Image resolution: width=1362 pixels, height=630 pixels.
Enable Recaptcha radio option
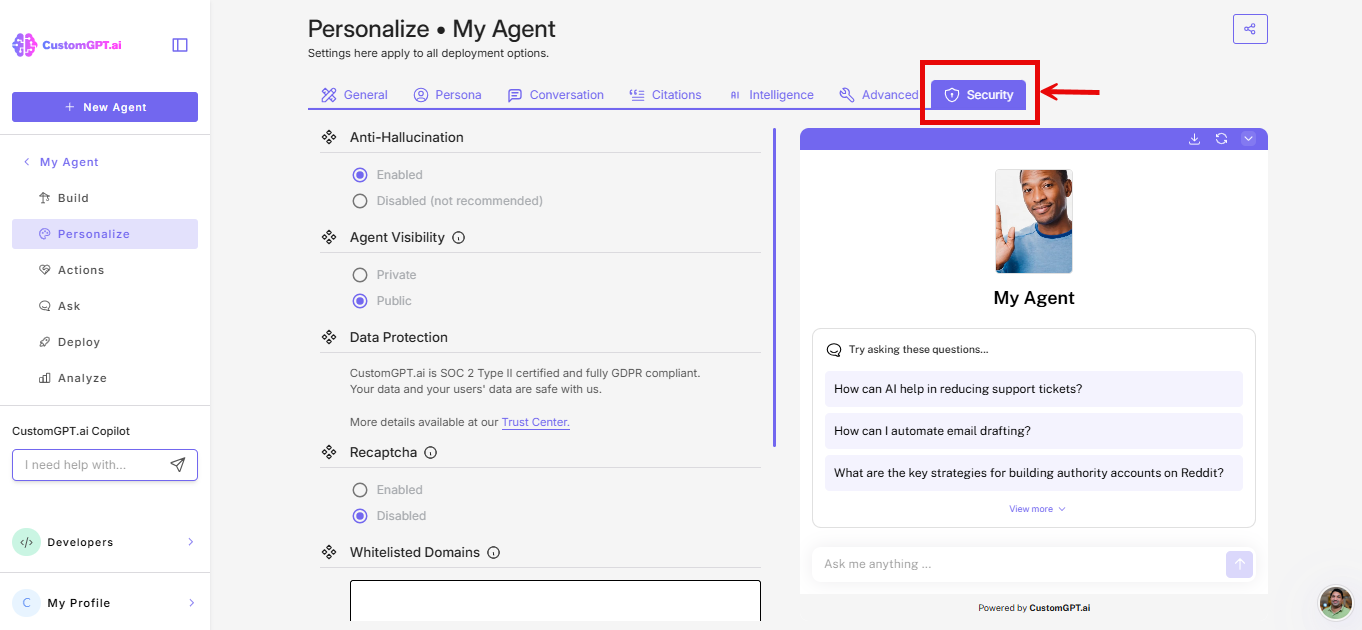pos(360,490)
